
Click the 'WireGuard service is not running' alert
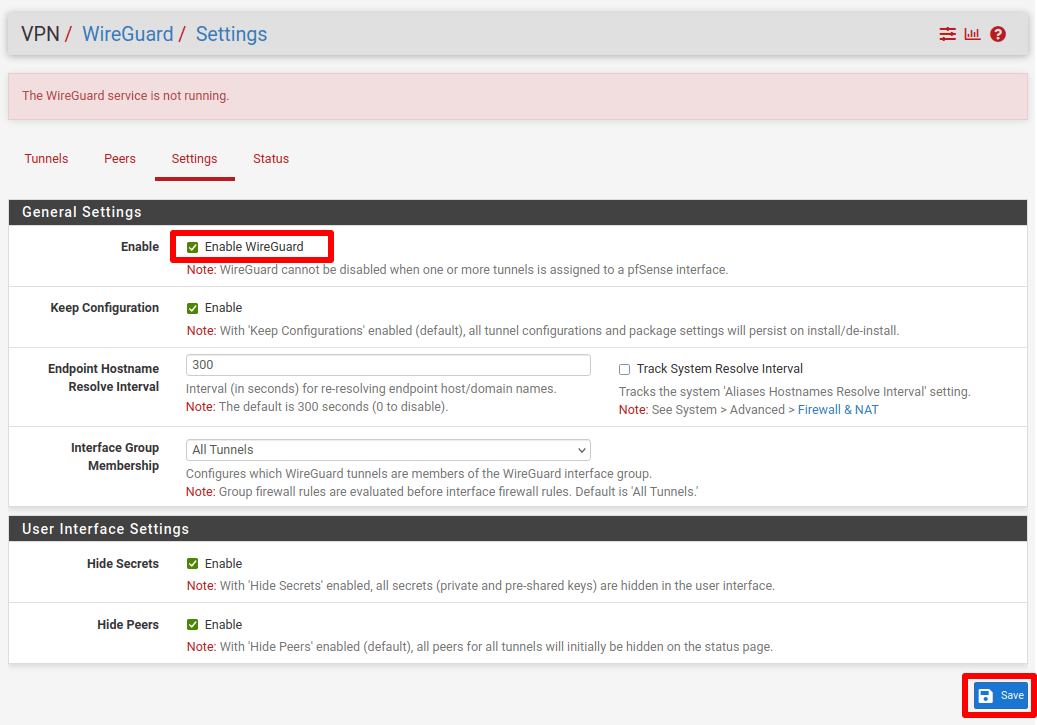(518, 96)
